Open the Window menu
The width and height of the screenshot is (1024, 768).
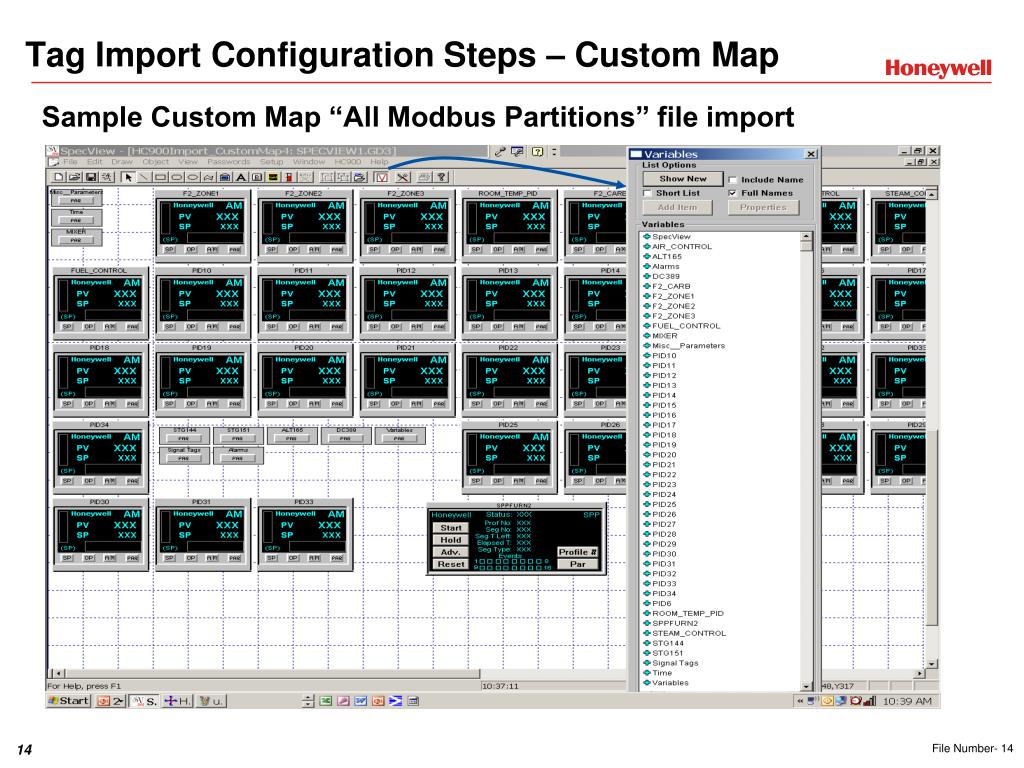click(x=309, y=161)
